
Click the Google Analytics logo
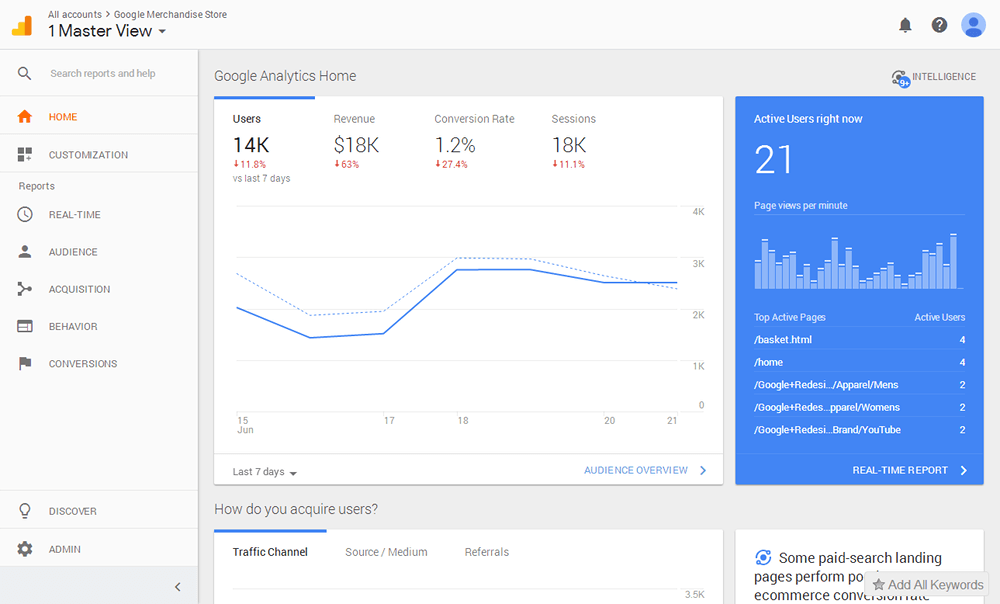22,26
